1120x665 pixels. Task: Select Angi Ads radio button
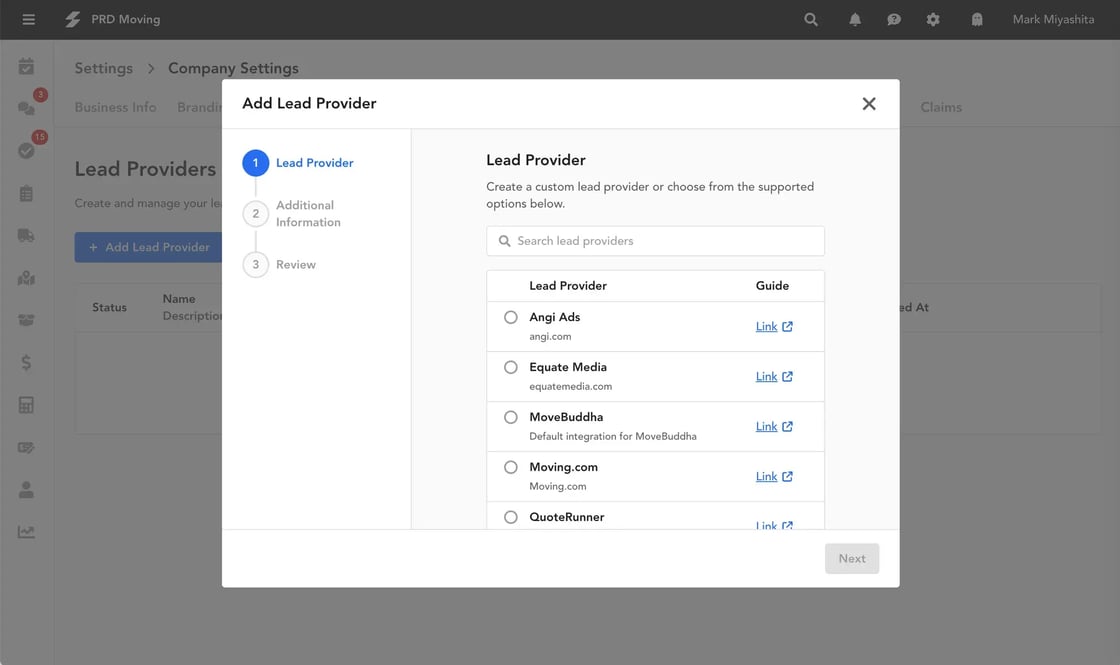click(x=511, y=317)
